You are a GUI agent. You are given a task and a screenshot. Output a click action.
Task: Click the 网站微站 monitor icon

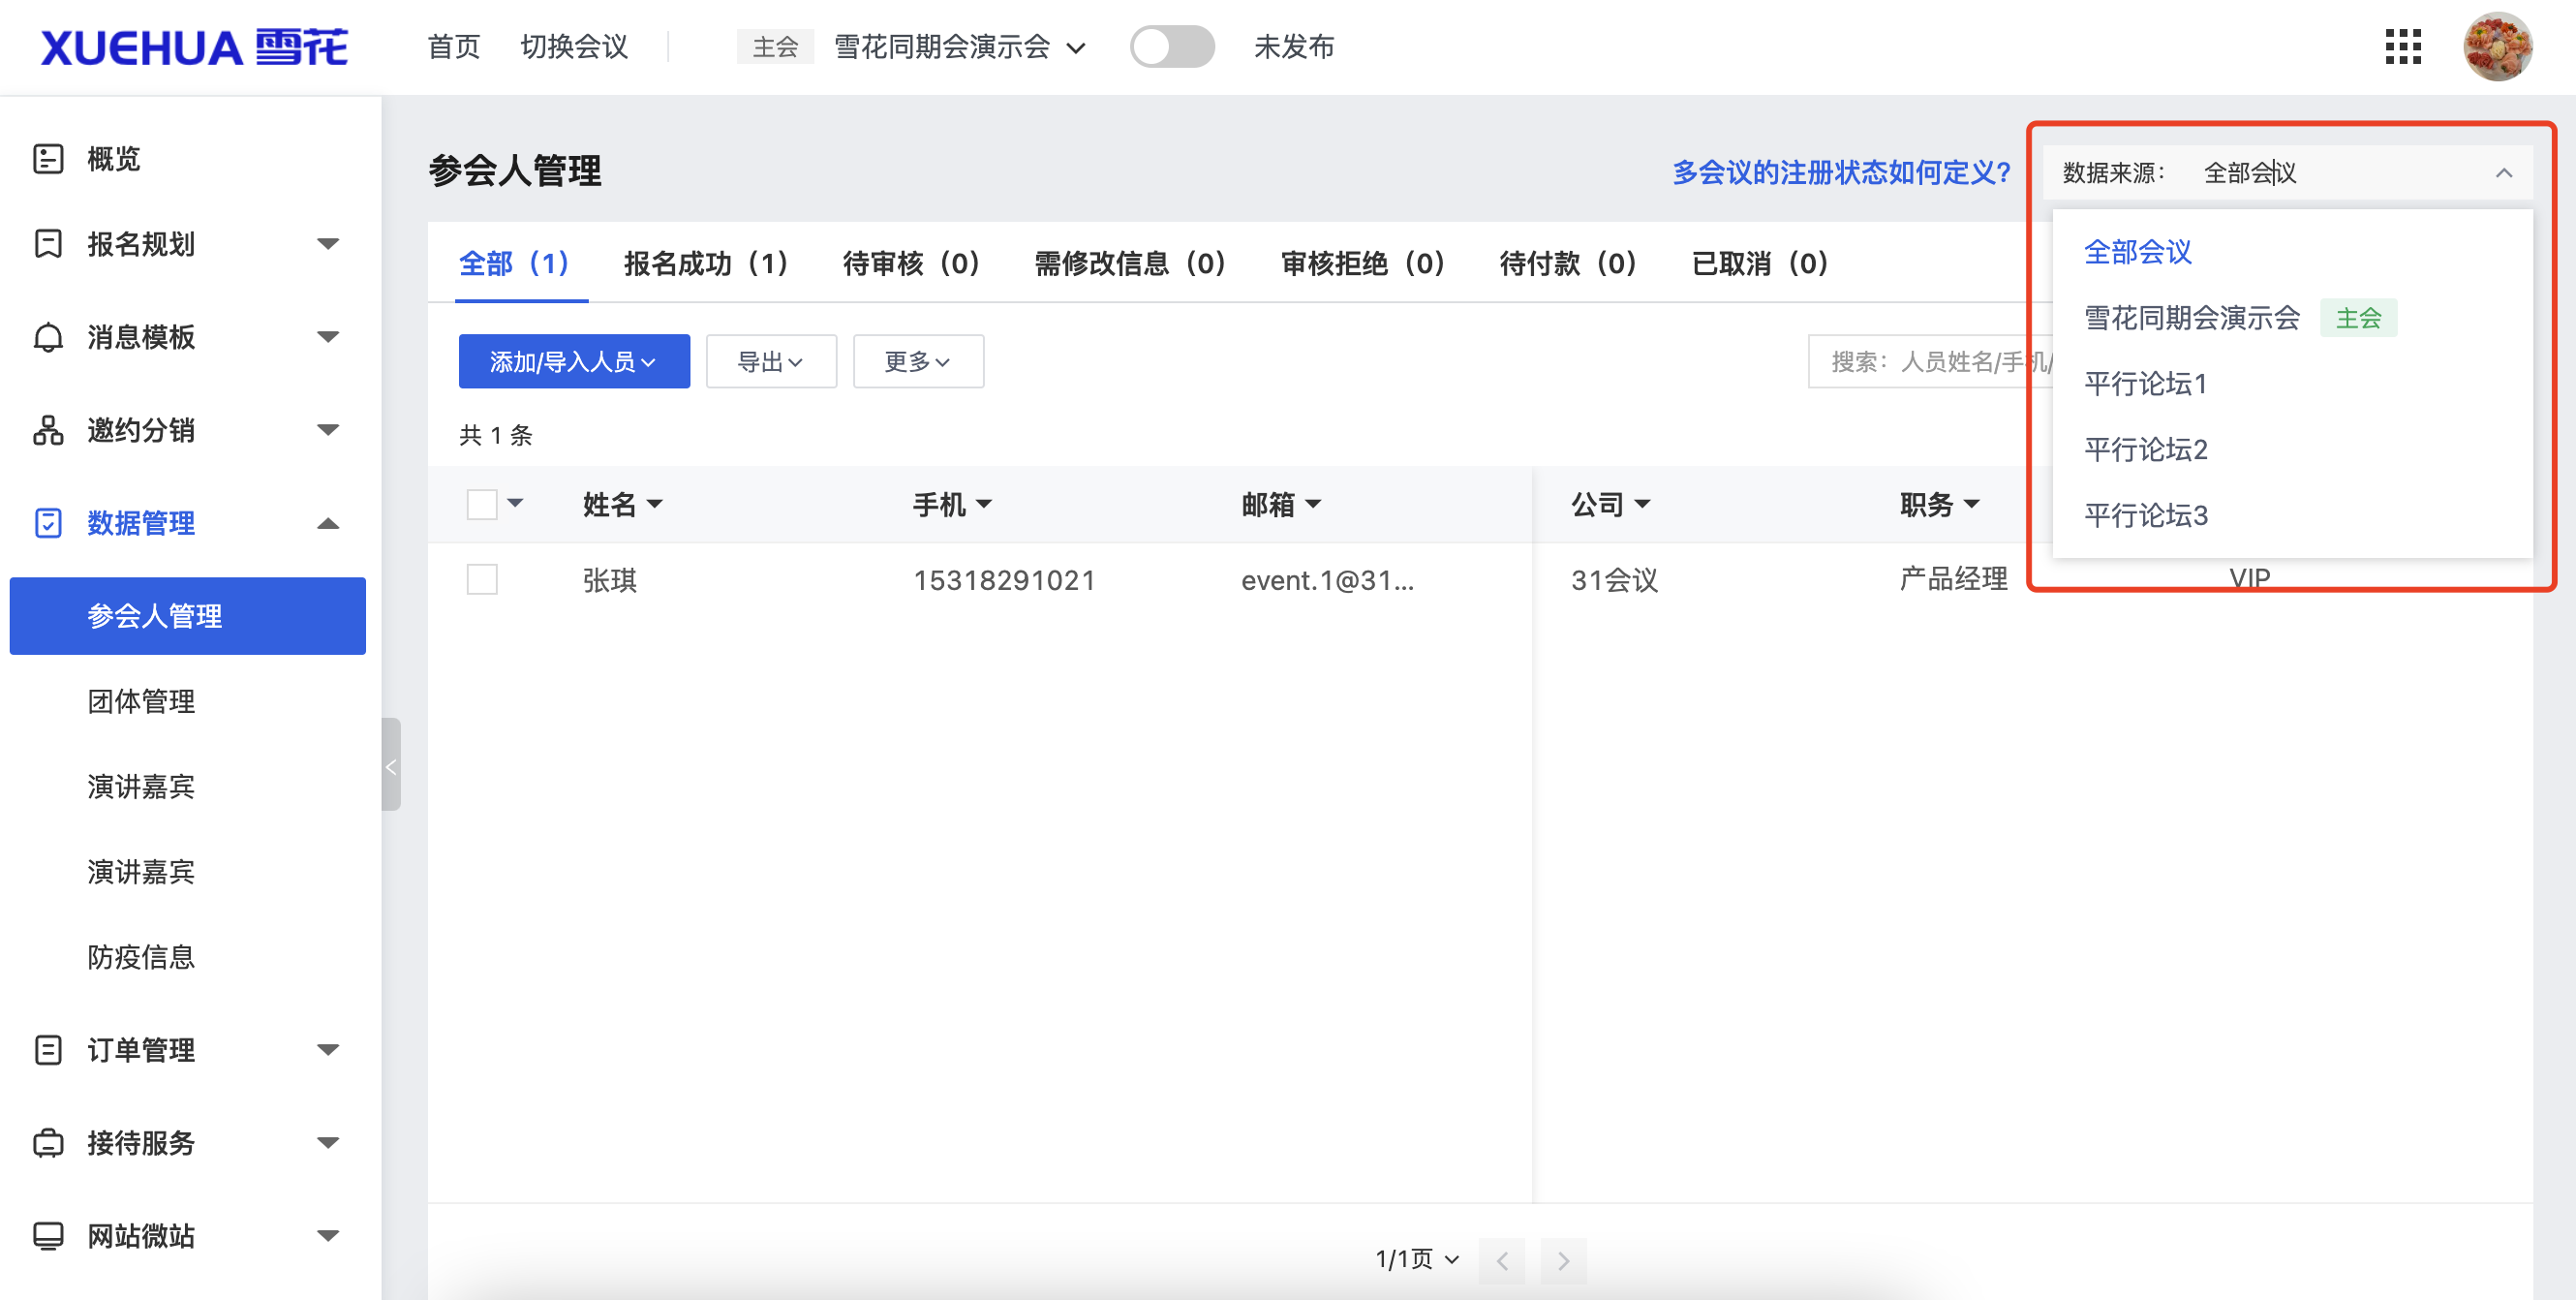(x=48, y=1236)
